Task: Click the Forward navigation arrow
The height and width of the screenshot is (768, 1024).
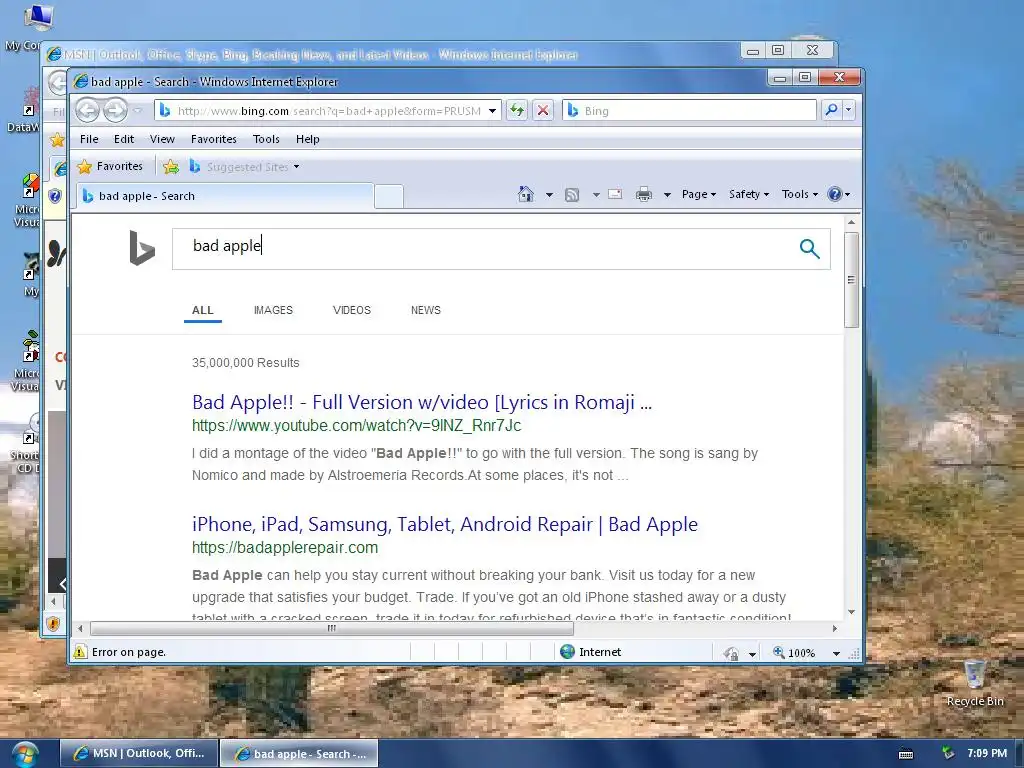Action: pyautogui.click(x=115, y=110)
